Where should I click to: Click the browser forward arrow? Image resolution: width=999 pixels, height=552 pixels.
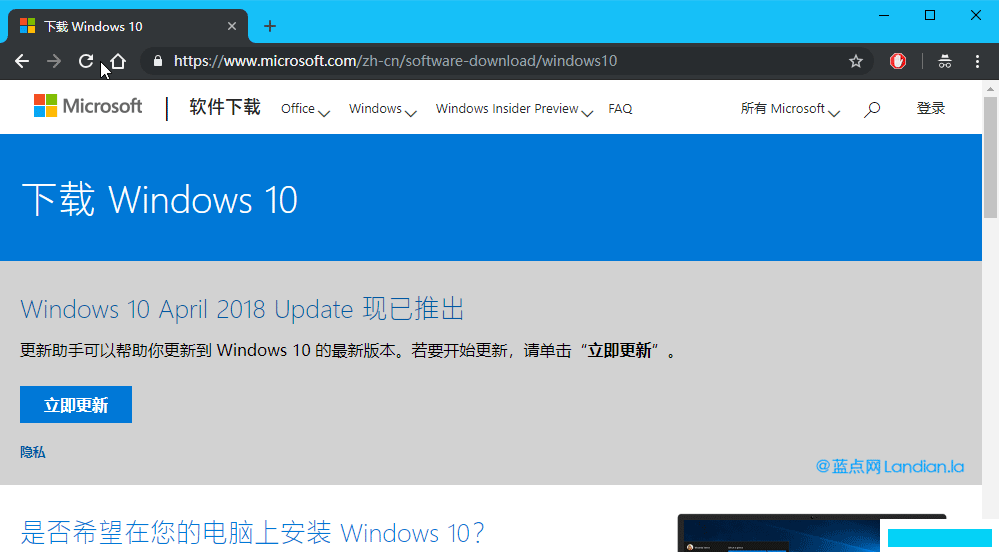pos(54,61)
